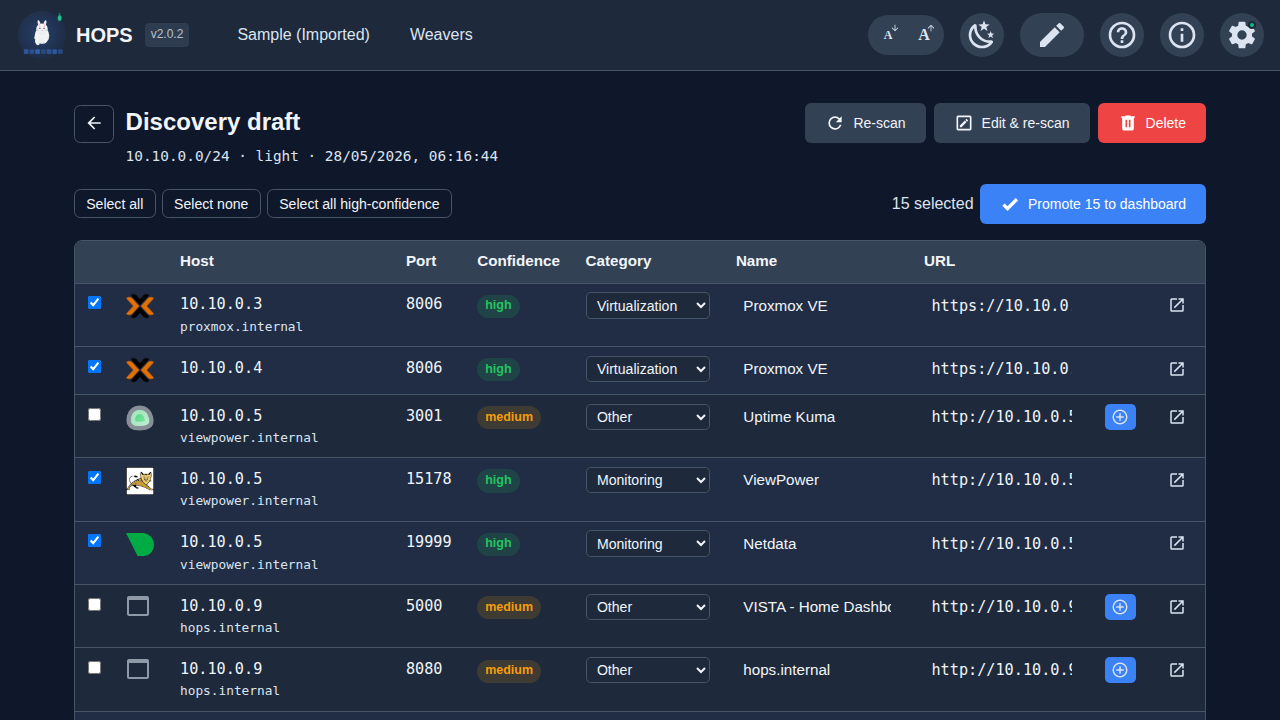The image size is (1280, 720).
Task: Increase the font size
Action: pyautogui.click(x=925, y=35)
